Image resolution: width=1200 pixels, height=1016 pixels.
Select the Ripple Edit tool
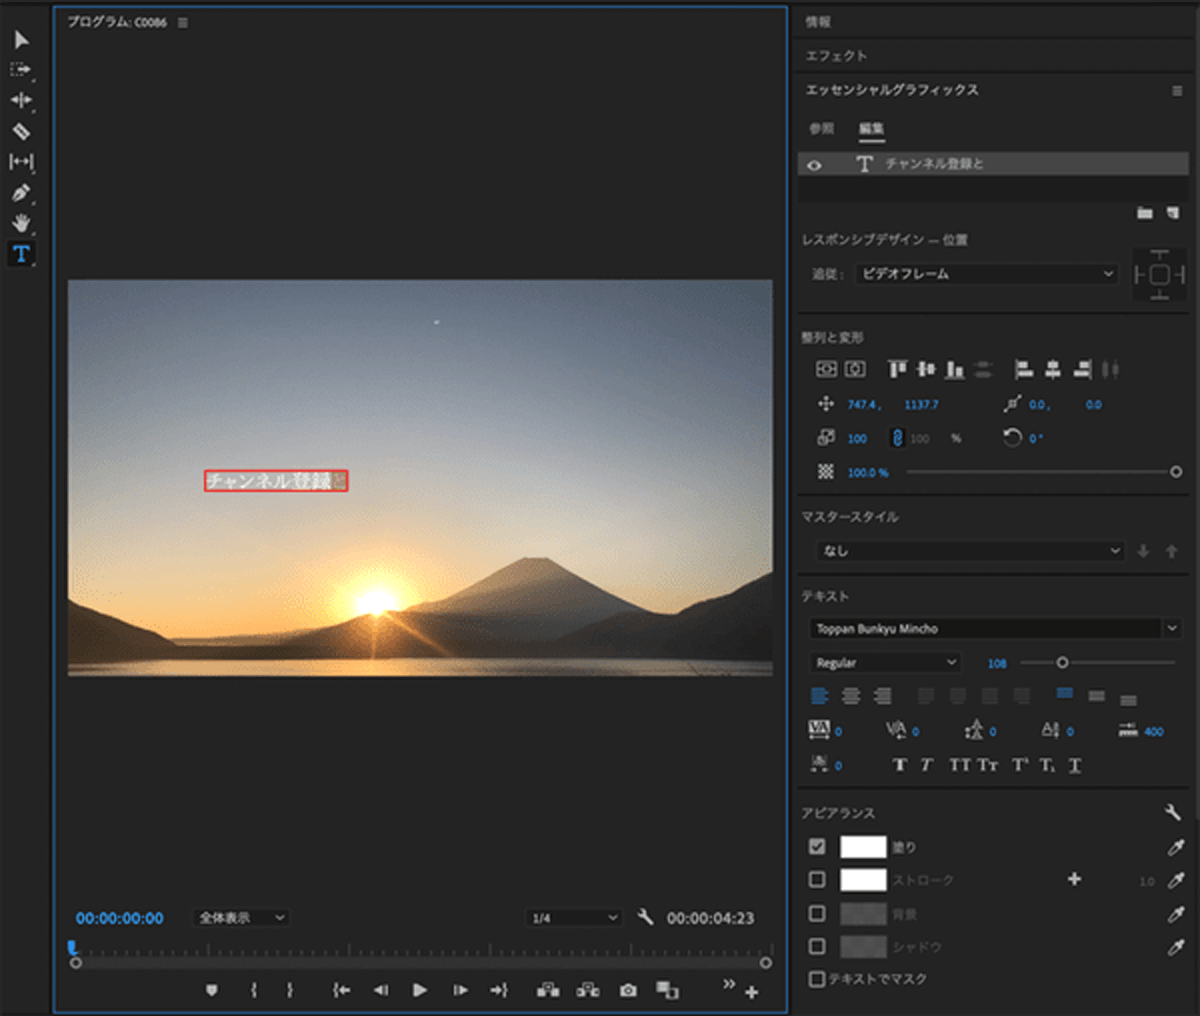click(21, 100)
